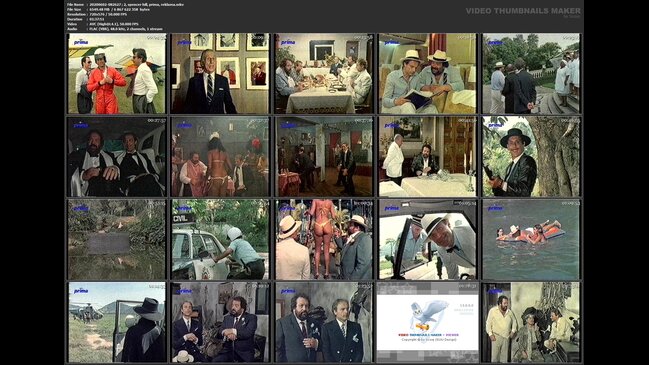Select thumbnail of waiter beside seated man
The height and width of the screenshot is (365, 649).
click(x=428, y=156)
